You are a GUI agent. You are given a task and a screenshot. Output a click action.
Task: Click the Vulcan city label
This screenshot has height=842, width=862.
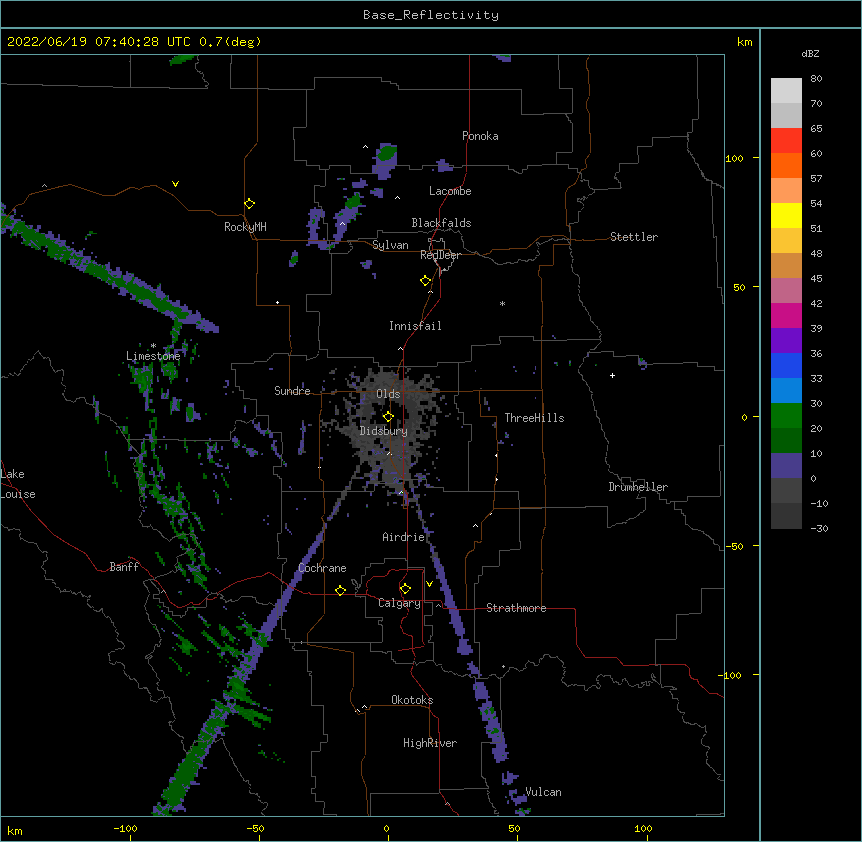pos(543,792)
